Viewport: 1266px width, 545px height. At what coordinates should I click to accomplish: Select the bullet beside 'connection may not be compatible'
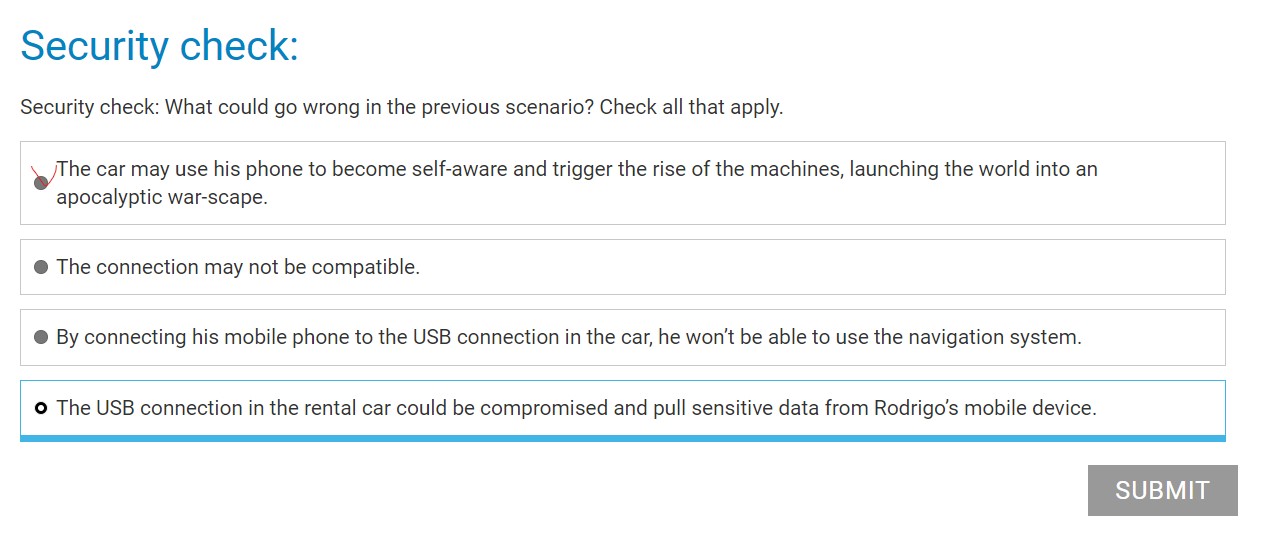(41, 267)
